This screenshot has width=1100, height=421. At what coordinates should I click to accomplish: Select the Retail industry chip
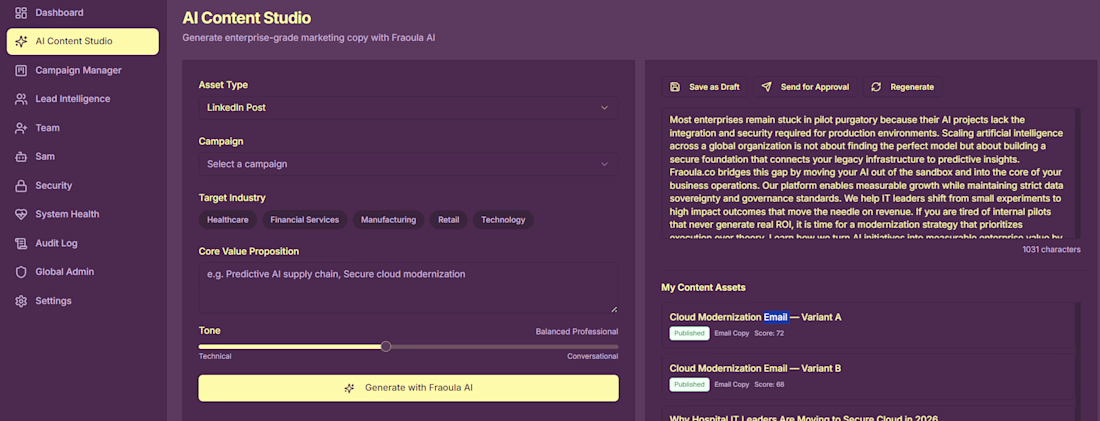[x=449, y=220]
